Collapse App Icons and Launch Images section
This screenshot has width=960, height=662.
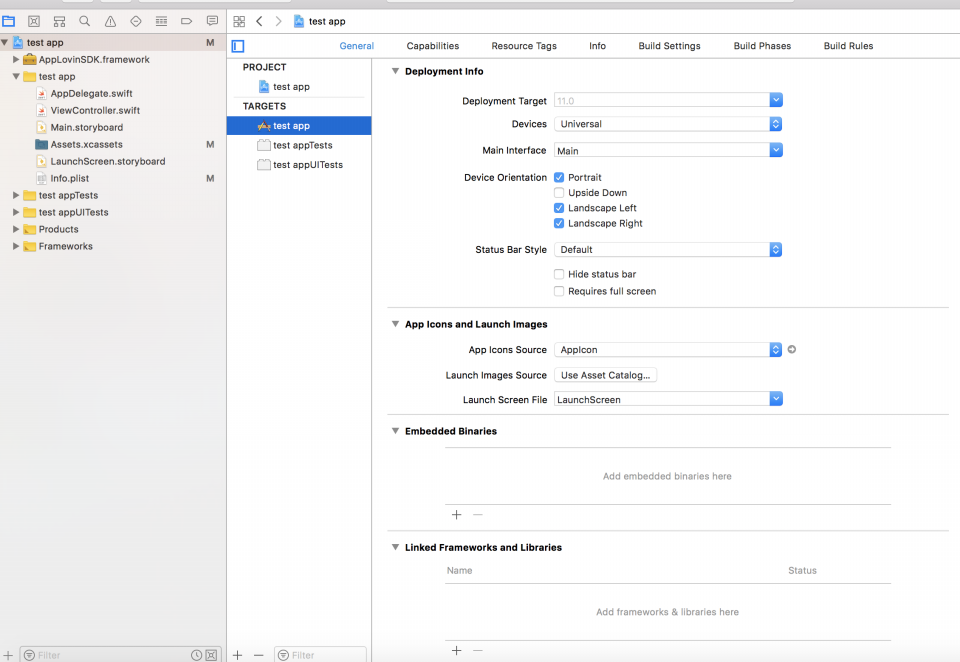(396, 324)
